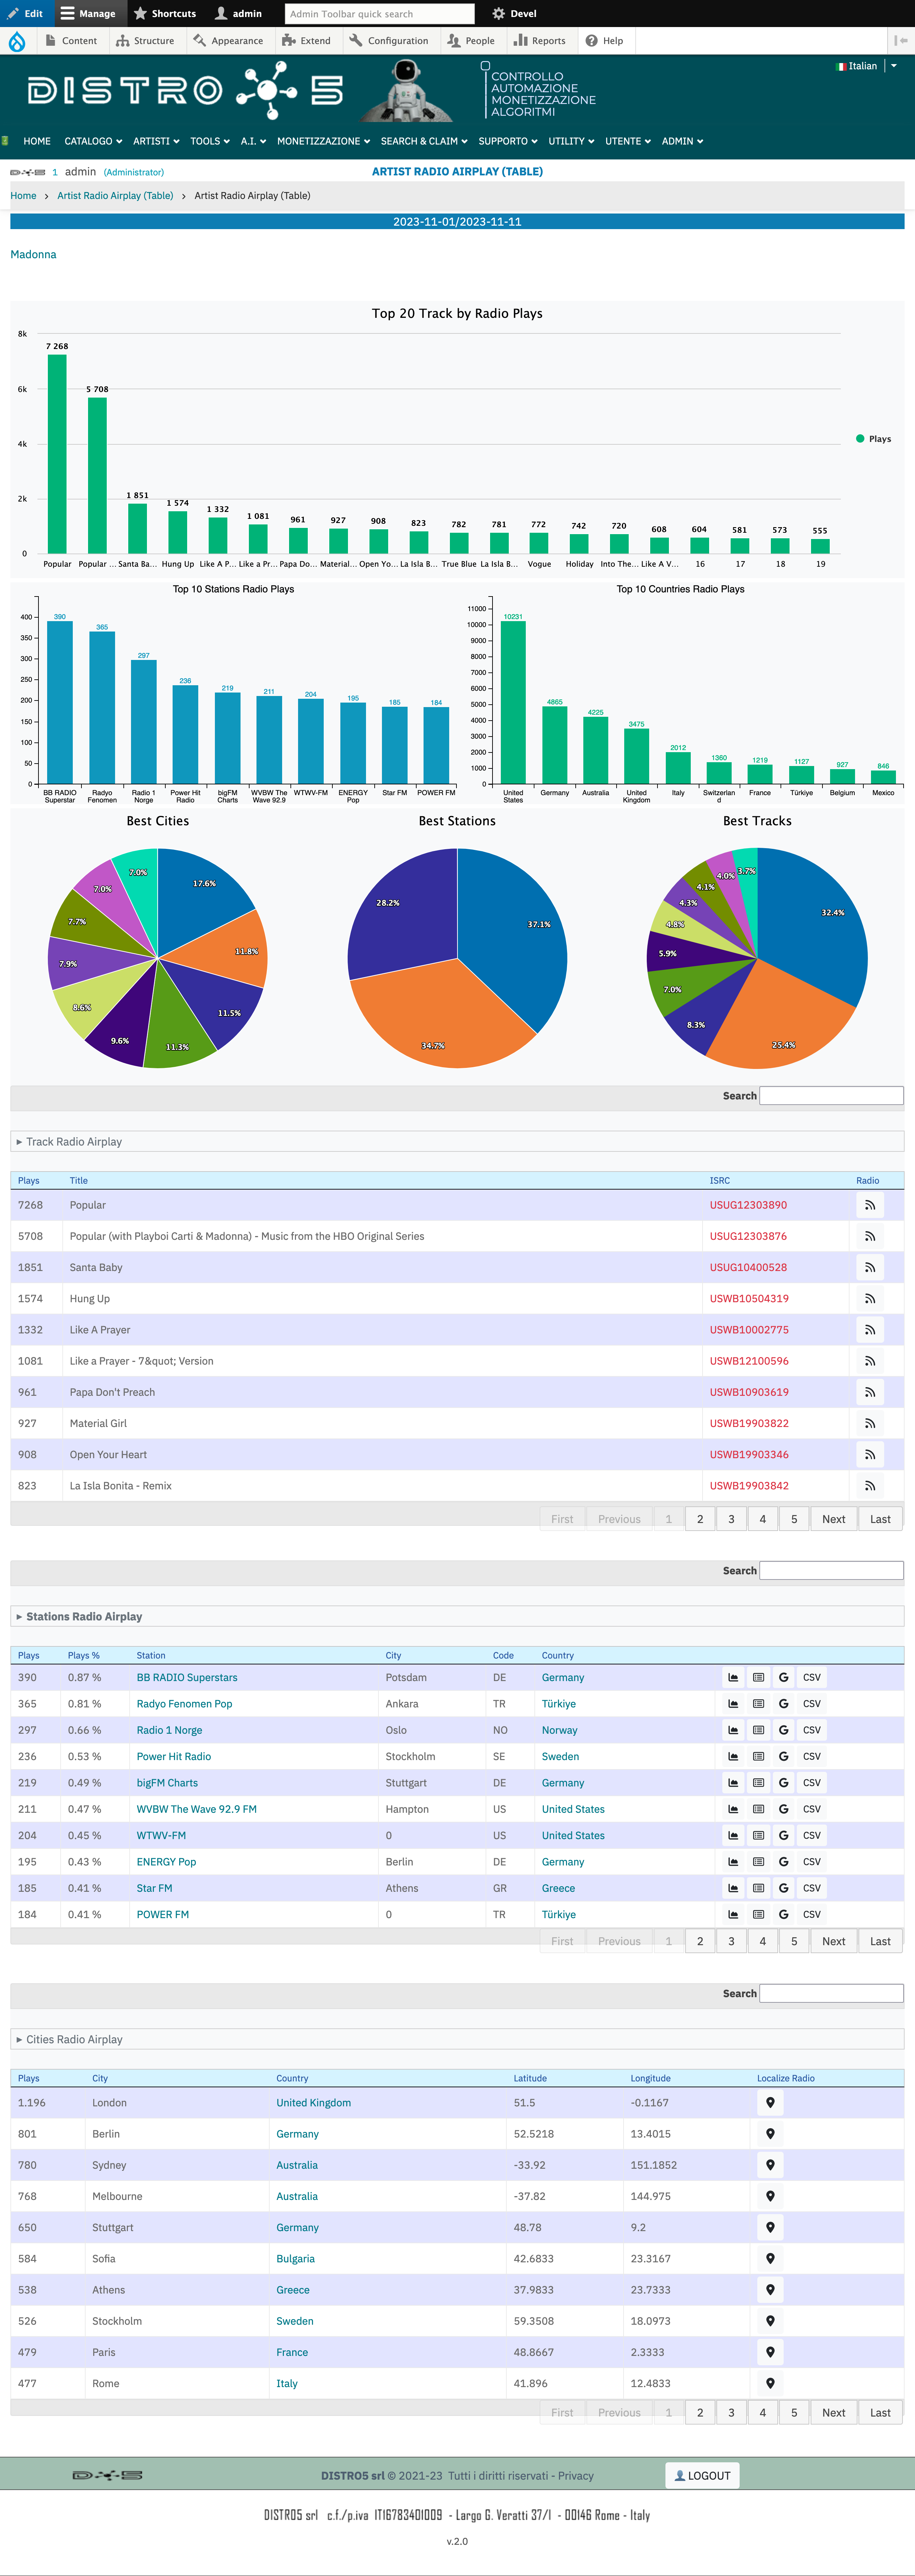Open the SEARCH & CLAIM dropdown menu

click(424, 141)
